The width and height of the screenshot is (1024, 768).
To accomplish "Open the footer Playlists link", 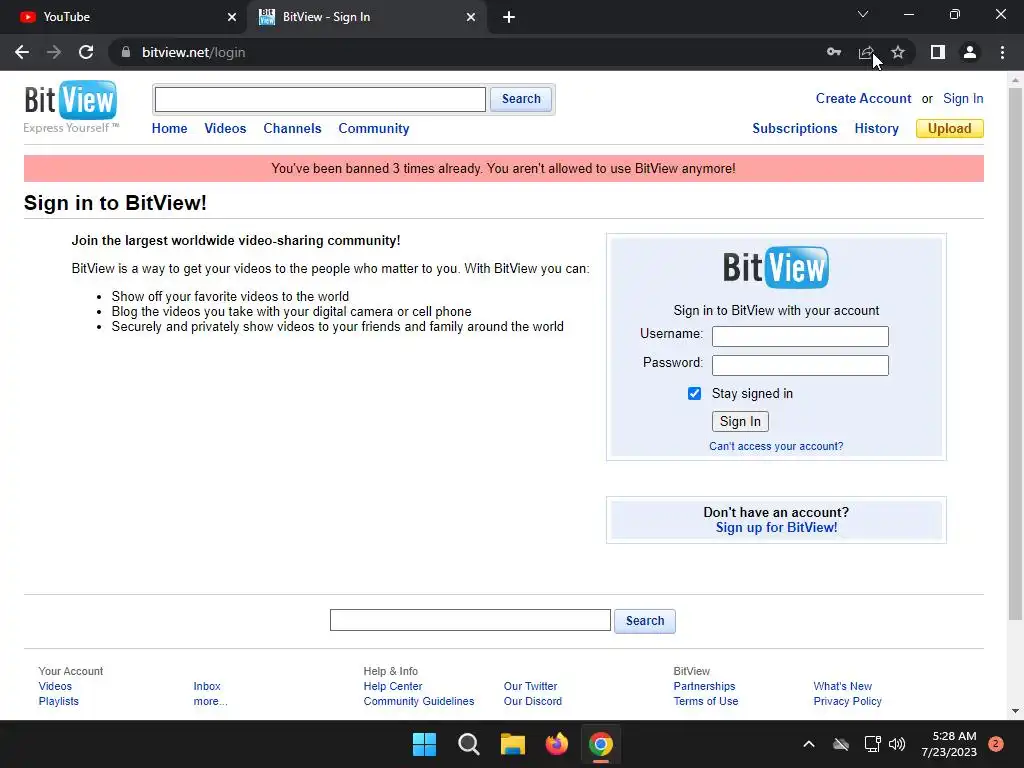I will pyautogui.click(x=58, y=701).
